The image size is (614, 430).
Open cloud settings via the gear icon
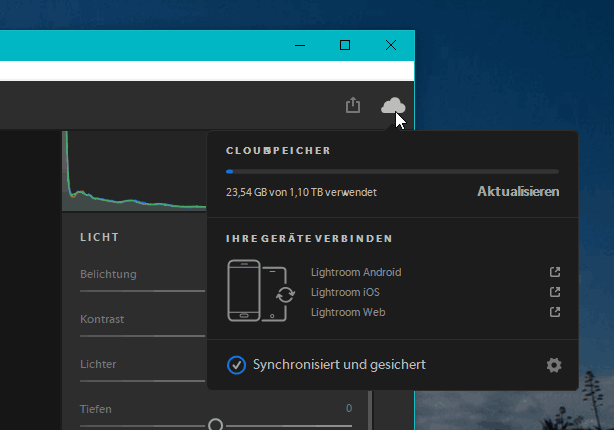pyautogui.click(x=554, y=366)
